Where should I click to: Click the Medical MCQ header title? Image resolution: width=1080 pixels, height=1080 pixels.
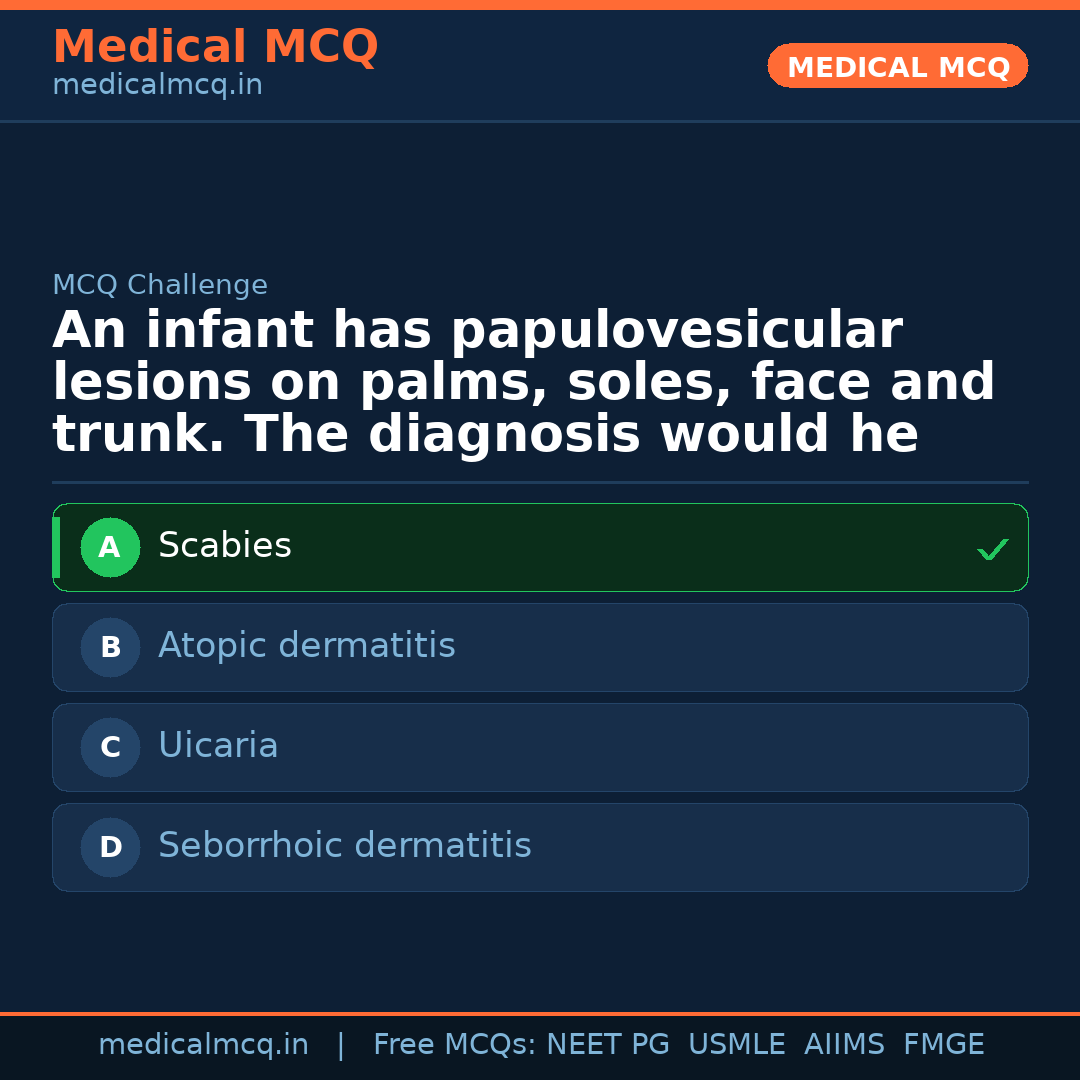pos(215,47)
